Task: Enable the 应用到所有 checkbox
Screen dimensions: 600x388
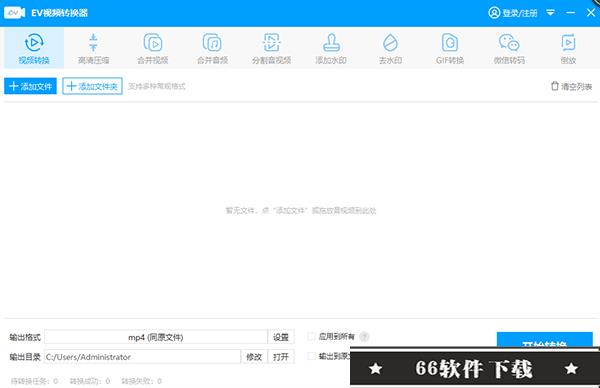Action: 311,337
